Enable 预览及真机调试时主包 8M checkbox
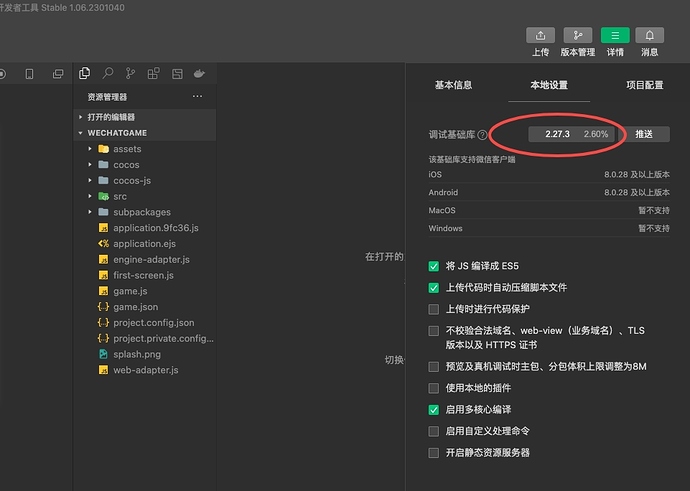Image resolution: width=690 pixels, height=491 pixels. [433, 367]
